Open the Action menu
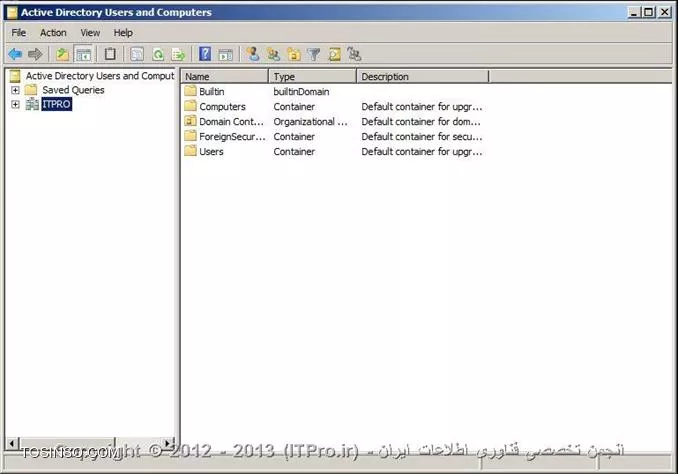The width and height of the screenshot is (678, 474). 53,33
